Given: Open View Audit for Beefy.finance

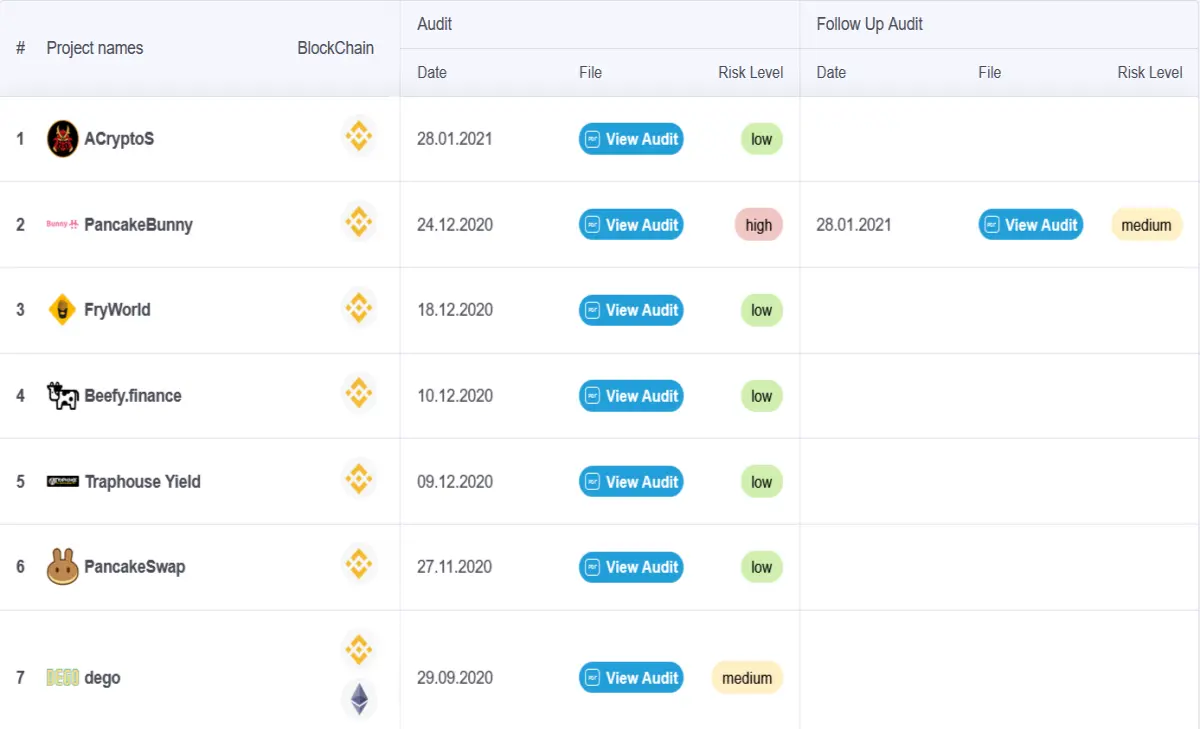Looking at the screenshot, I should (x=631, y=396).
